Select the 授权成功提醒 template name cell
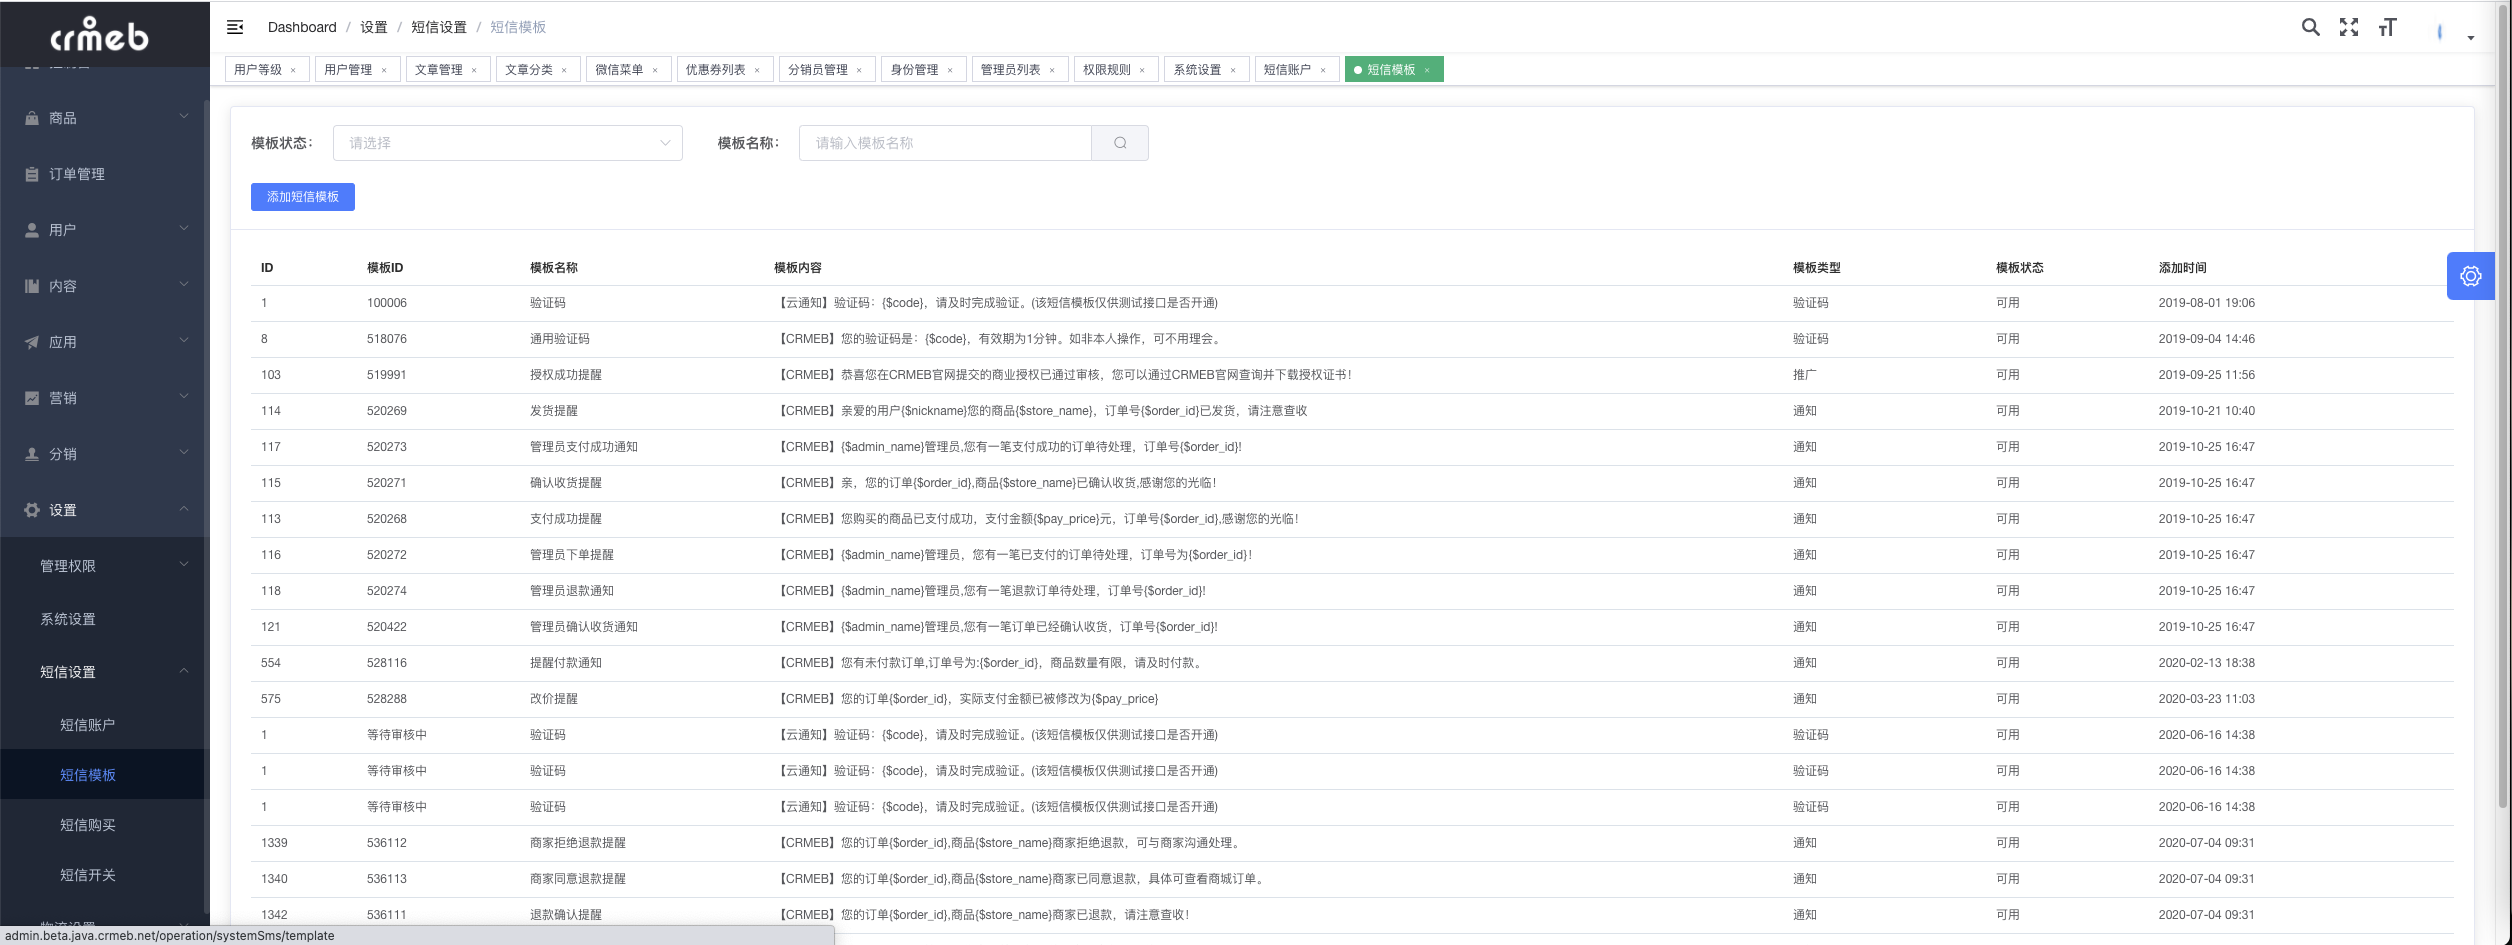This screenshot has height=945, width=2512. (x=566, y=375)
